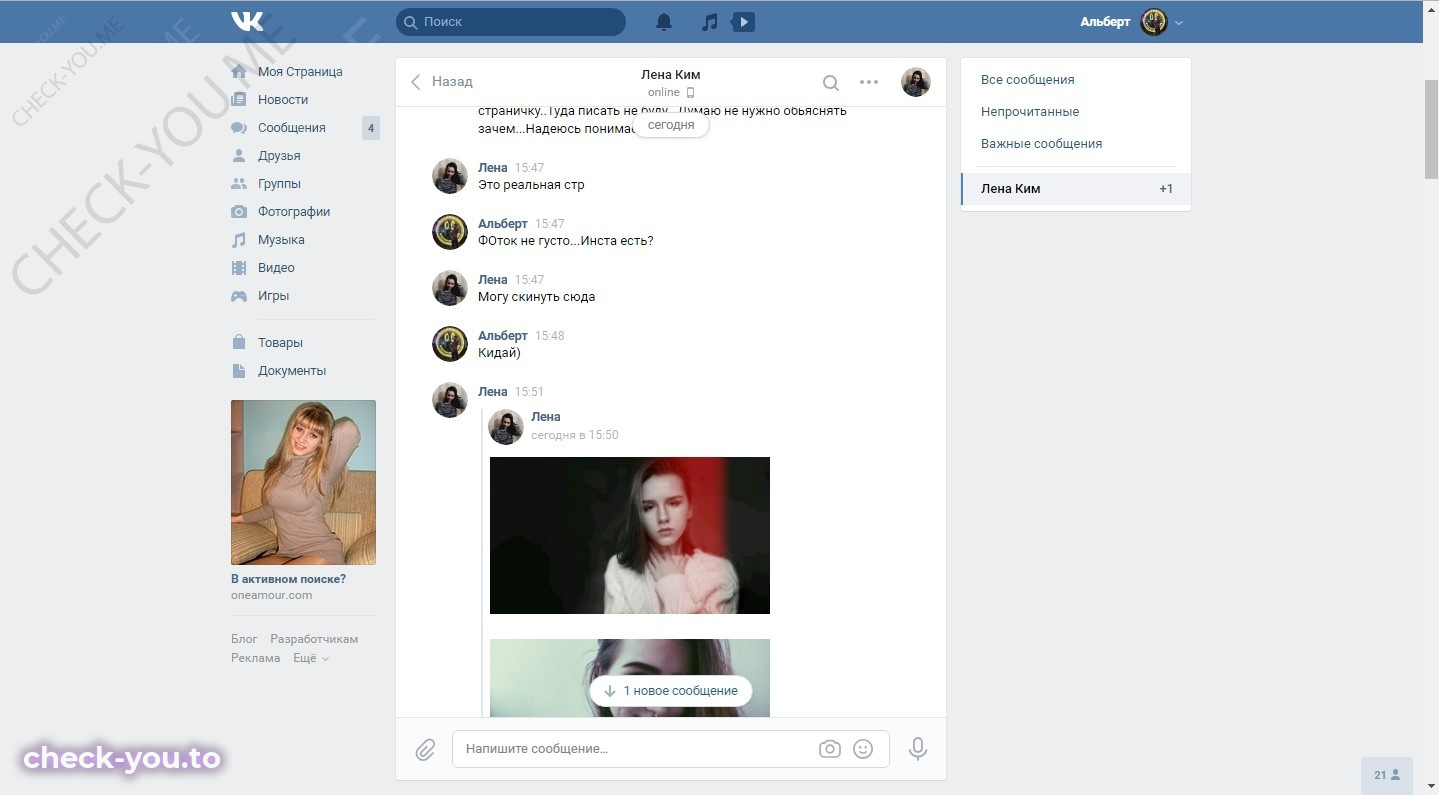Search within the conversation with magnifier icon
The width and height of the screenshot is (1439, 795).
click(830, 82)
